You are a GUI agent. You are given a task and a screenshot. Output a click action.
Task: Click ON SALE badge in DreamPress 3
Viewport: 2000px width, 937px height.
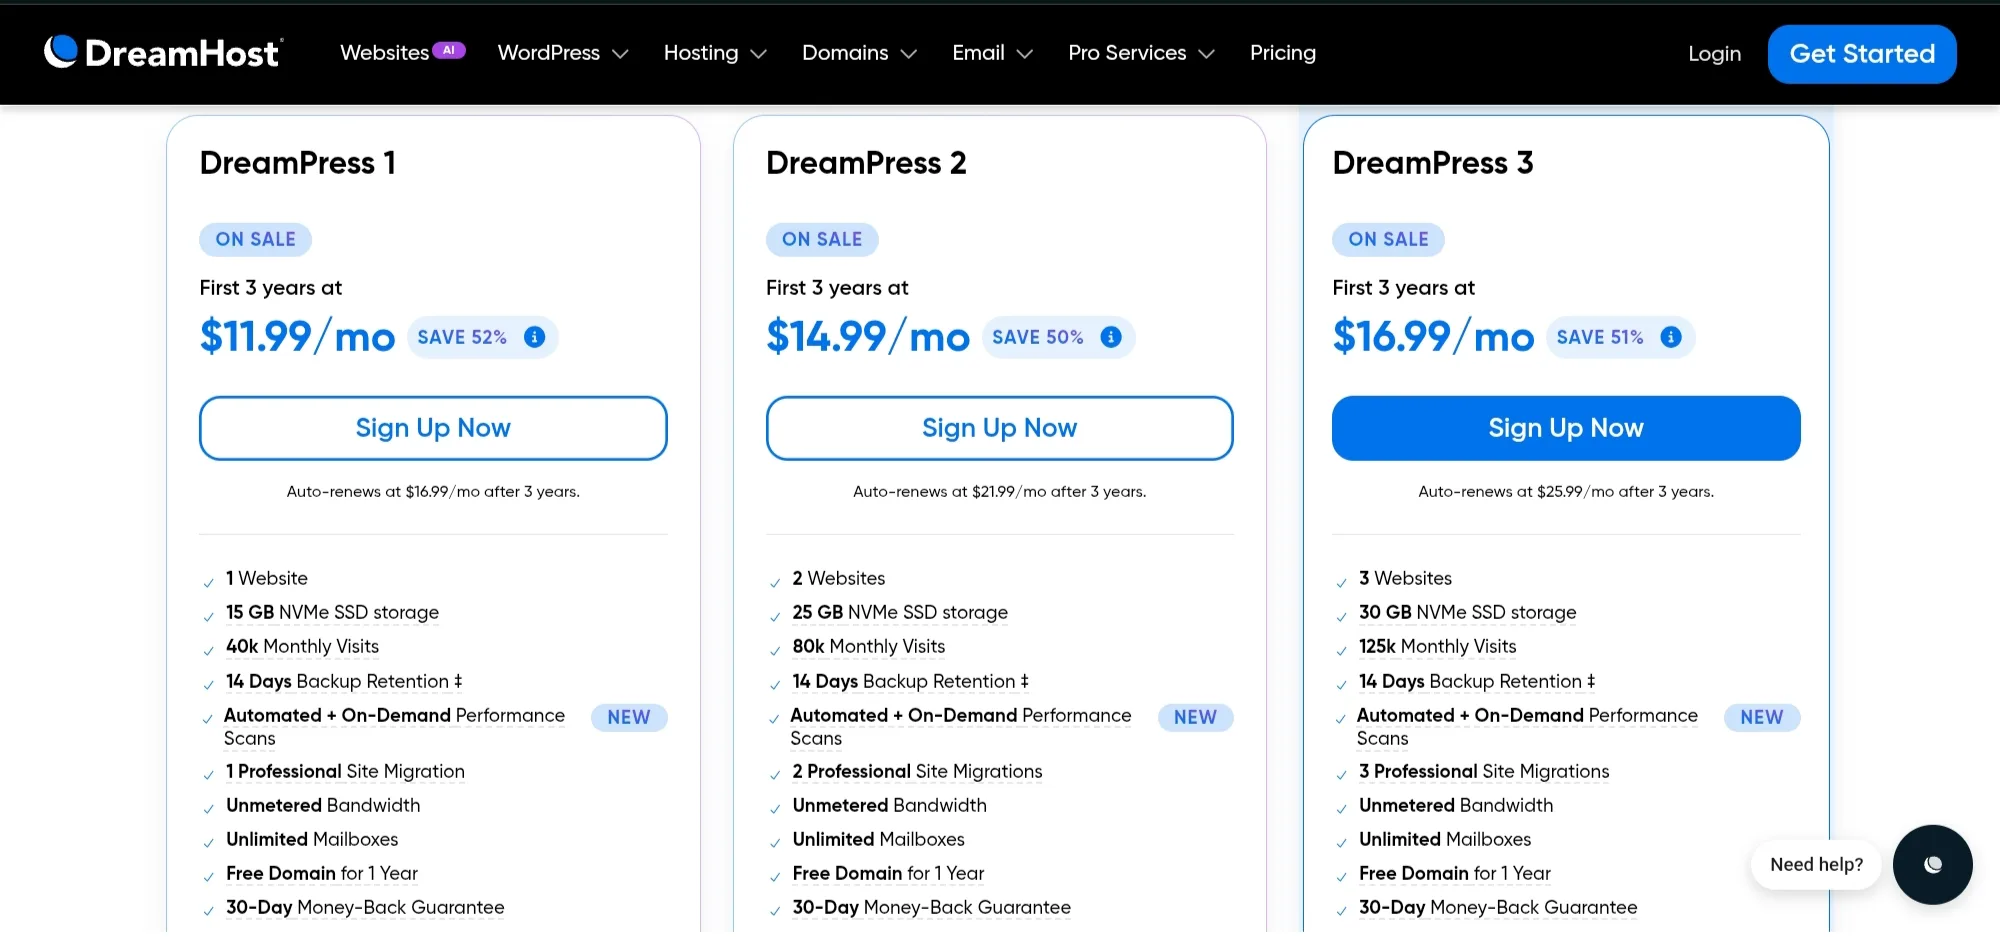click(x=1388, y=239)
